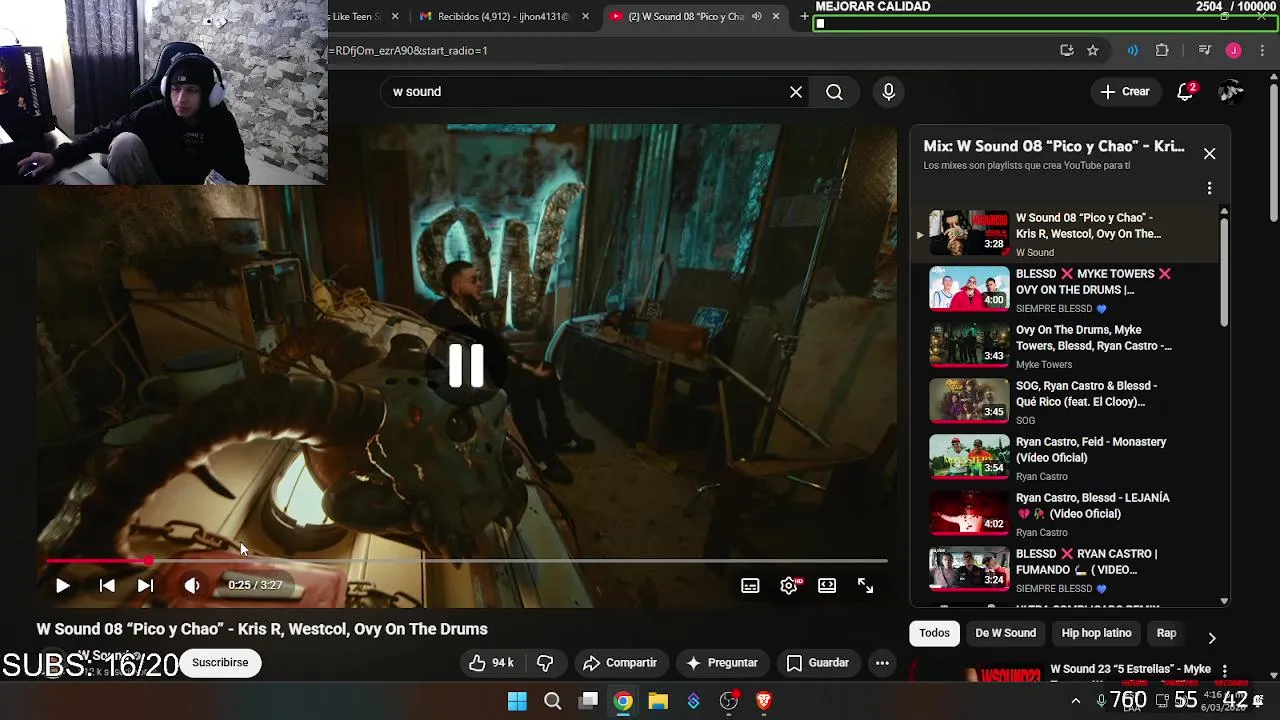Screen dimensions: 1280x720
Task: Click the Compartir share button
Action: click(x=620, y=663)
